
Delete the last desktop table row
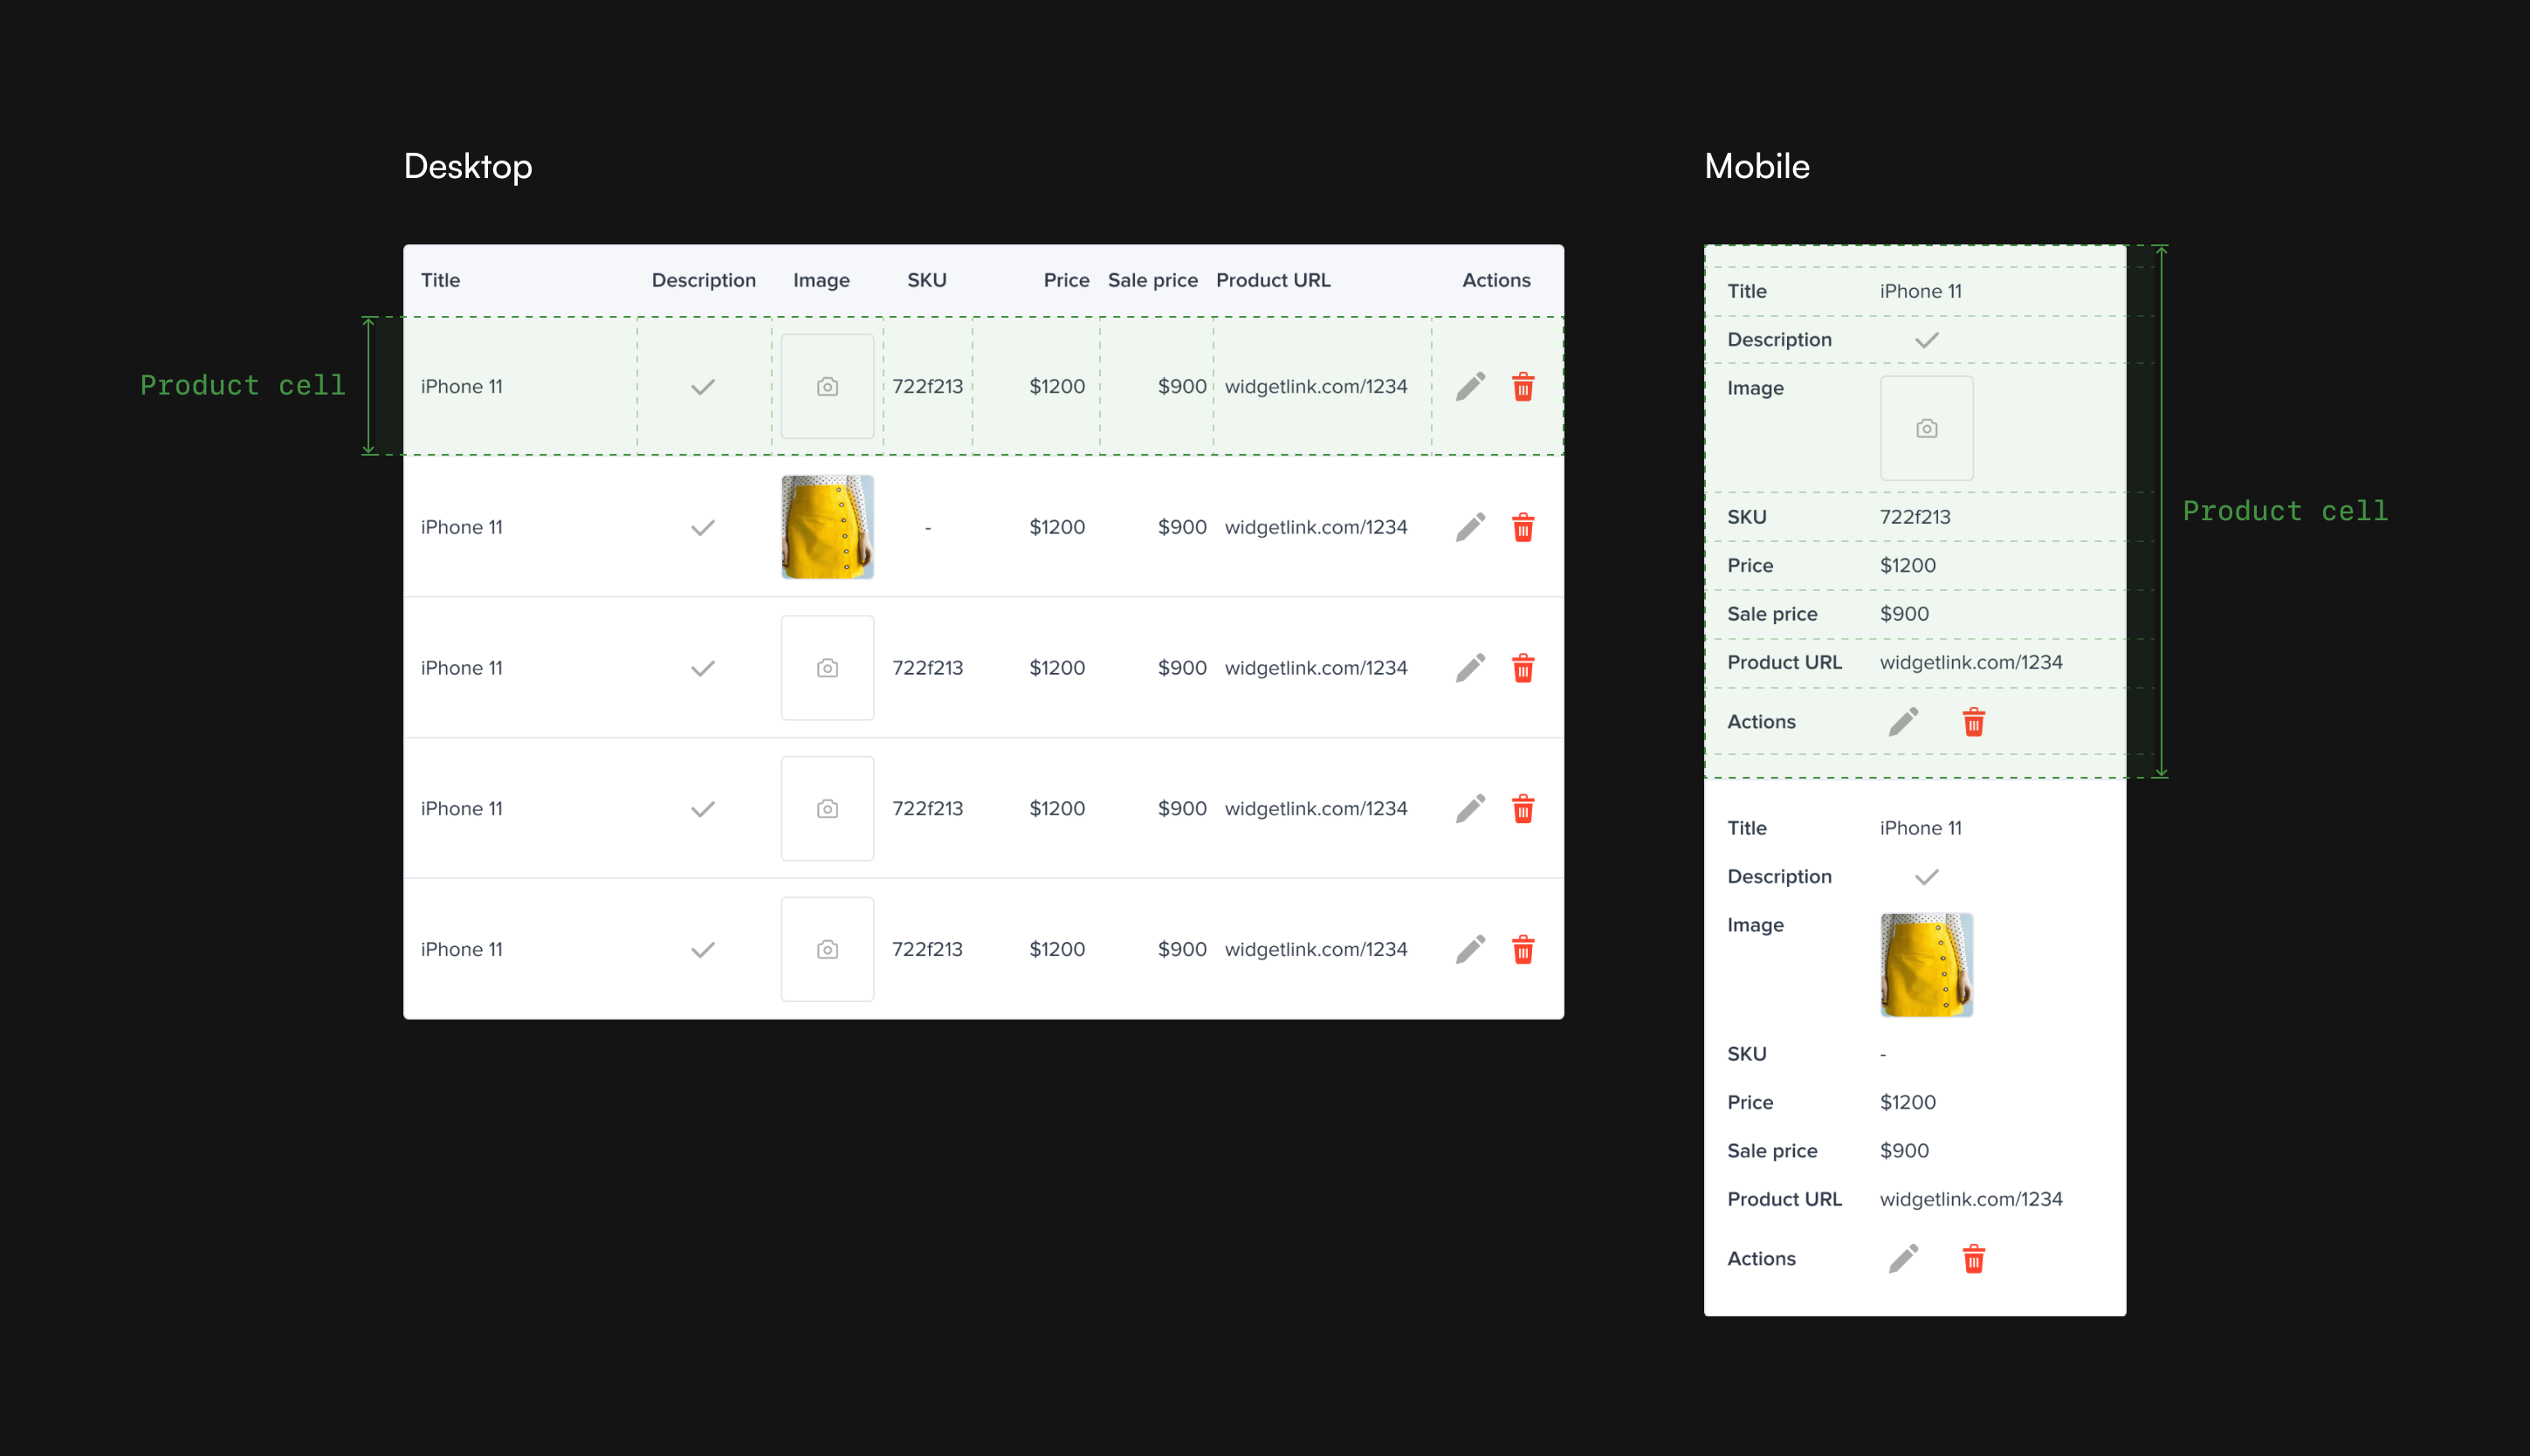point(1523,949)
